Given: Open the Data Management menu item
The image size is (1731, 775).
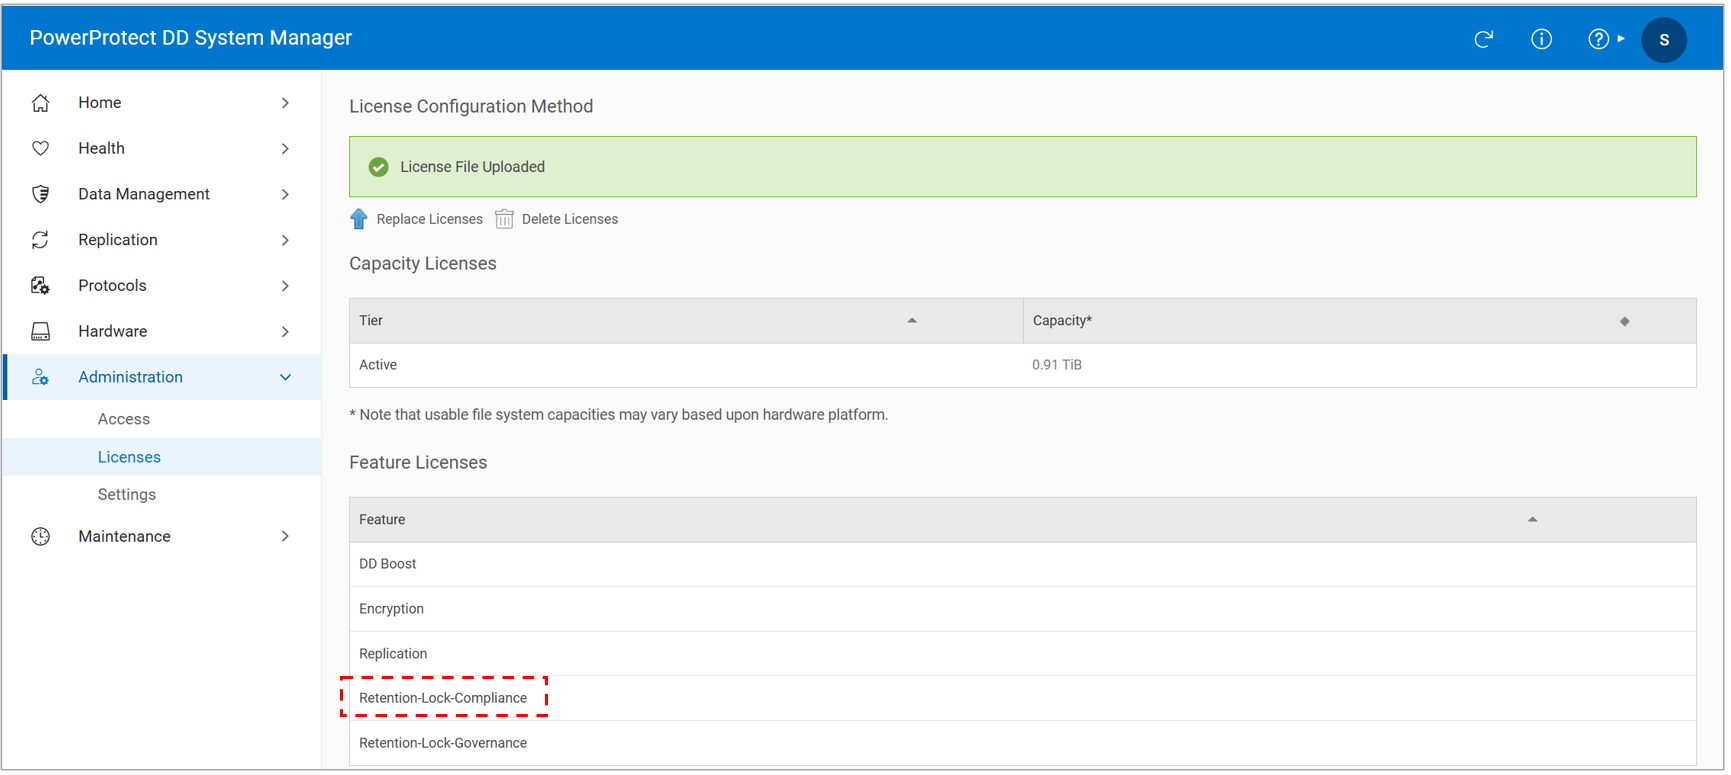Looking at the screenshot, I should 162,194.
